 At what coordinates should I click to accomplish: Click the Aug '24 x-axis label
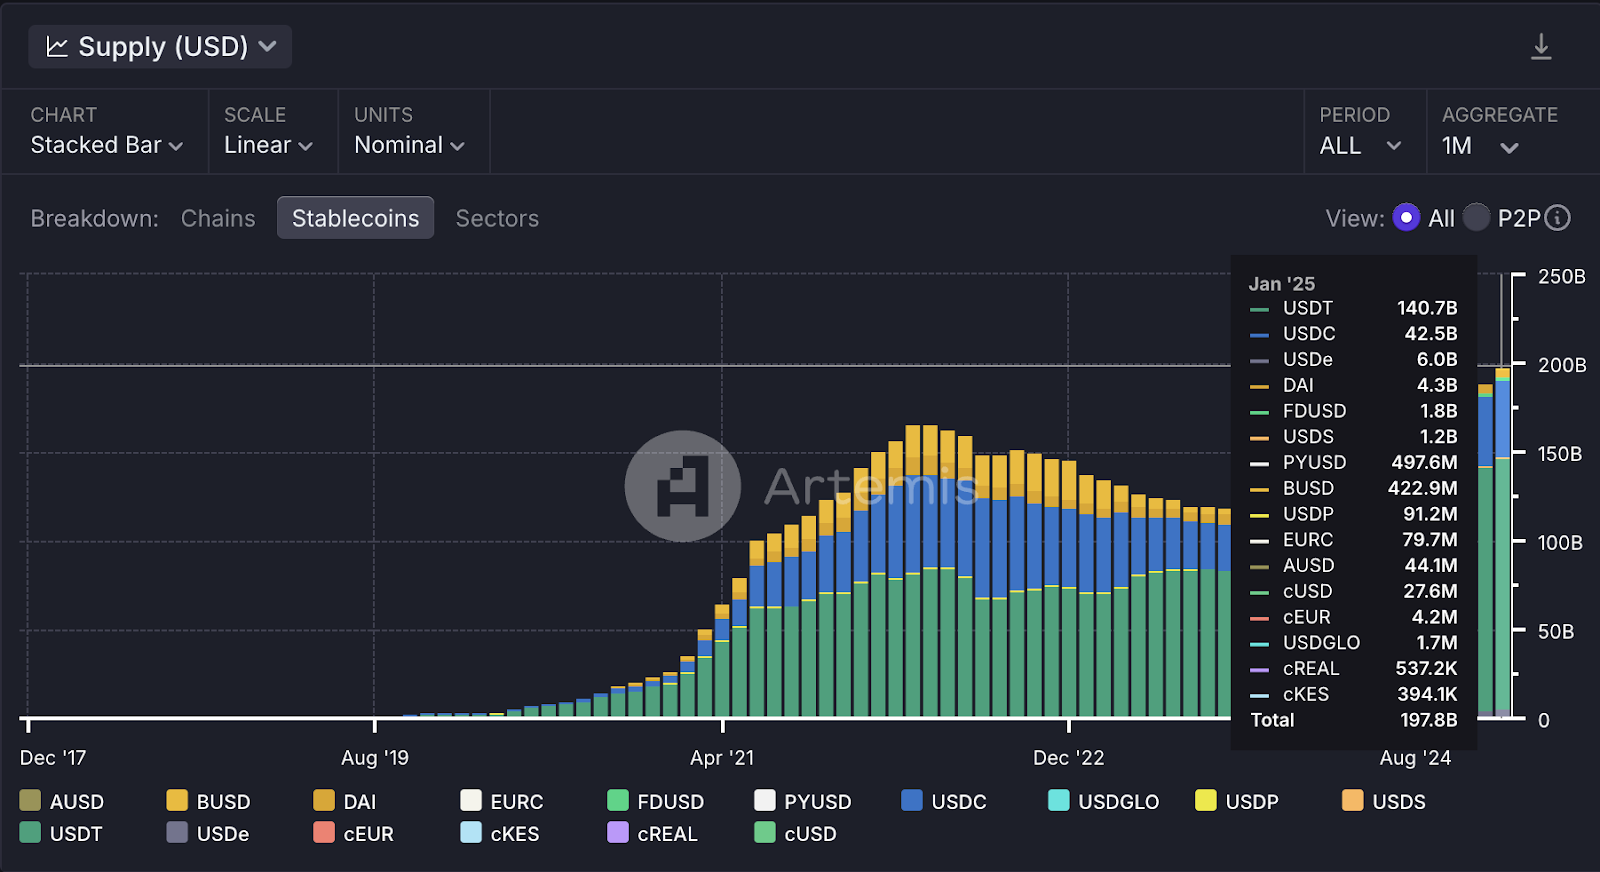(1415, 758)
